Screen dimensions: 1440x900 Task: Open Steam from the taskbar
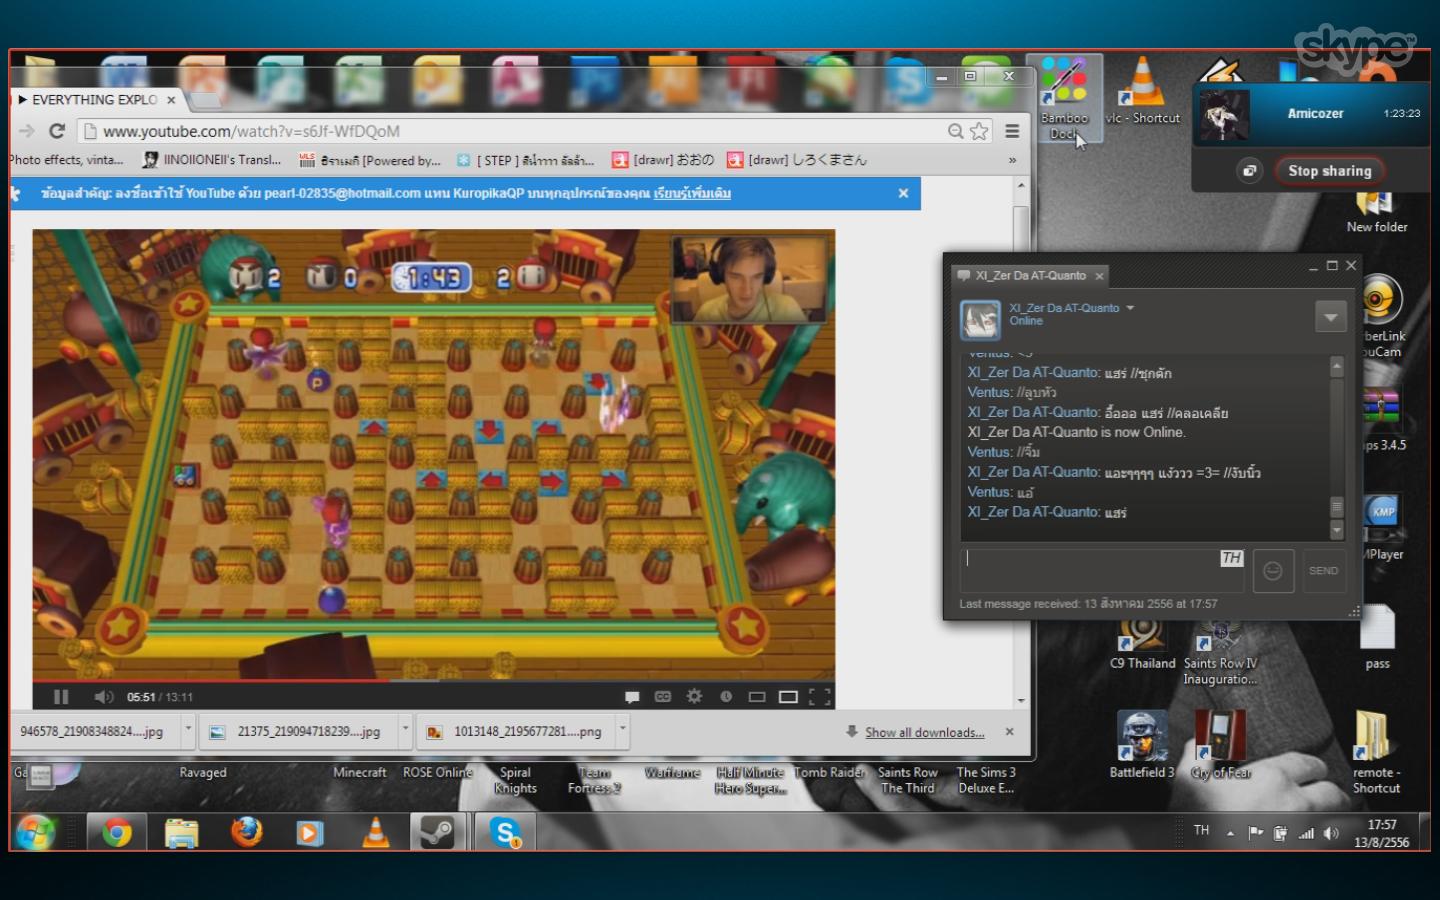437,832
